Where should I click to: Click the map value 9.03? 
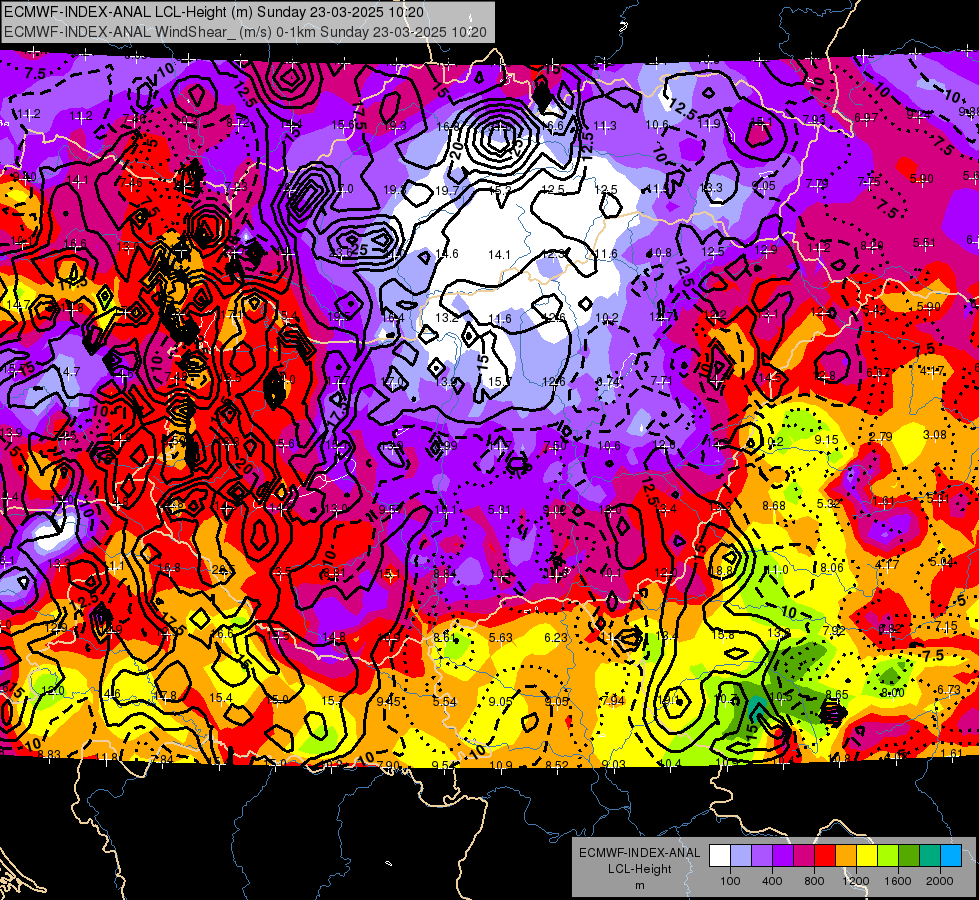[613, 764]
